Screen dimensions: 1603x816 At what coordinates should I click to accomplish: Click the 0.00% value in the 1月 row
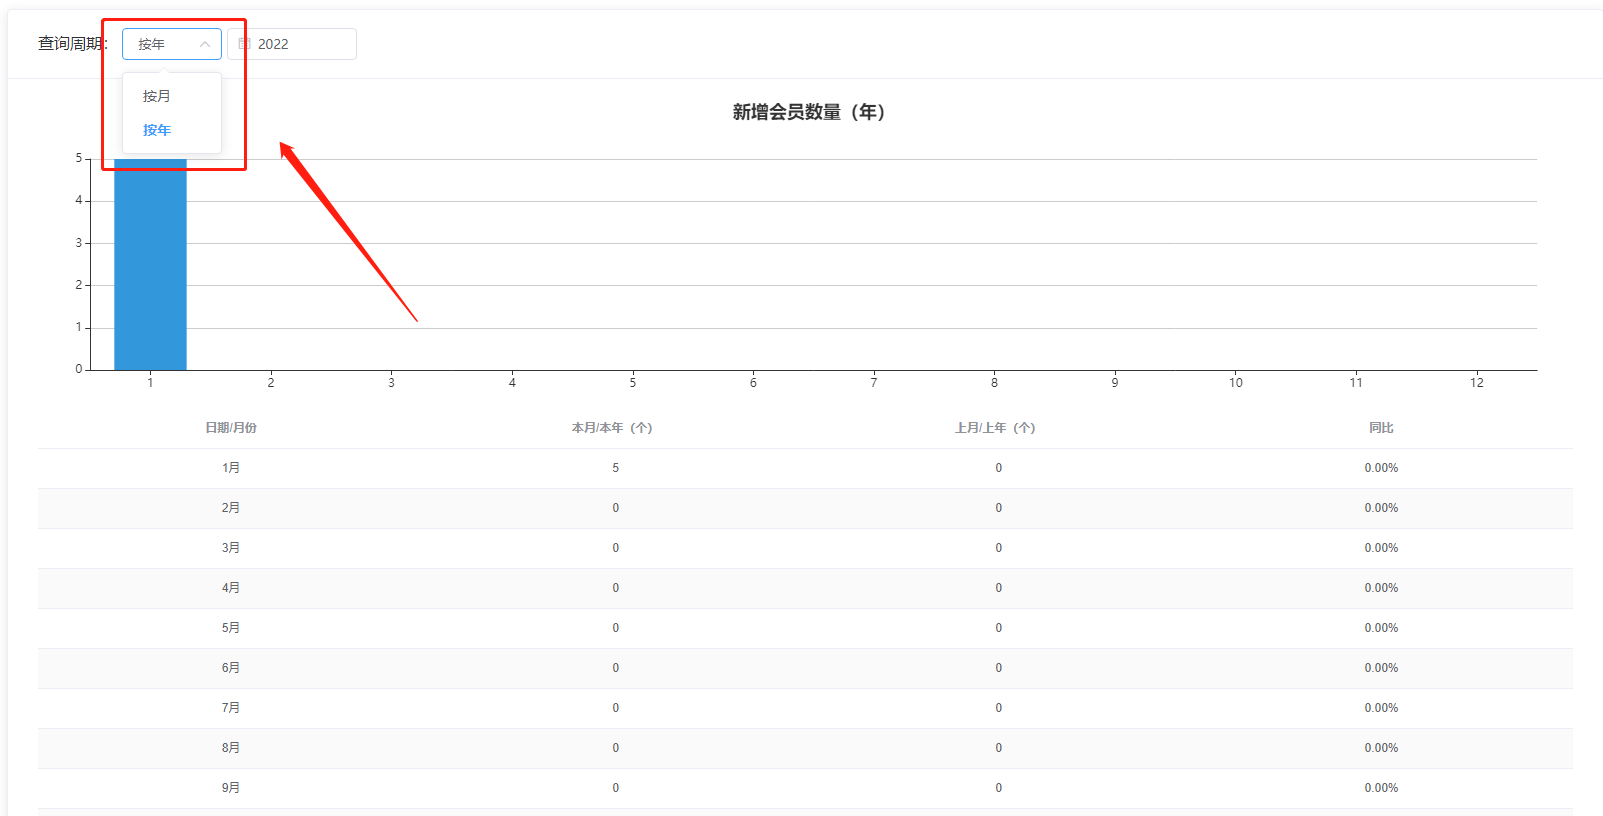click(1381, 468)
